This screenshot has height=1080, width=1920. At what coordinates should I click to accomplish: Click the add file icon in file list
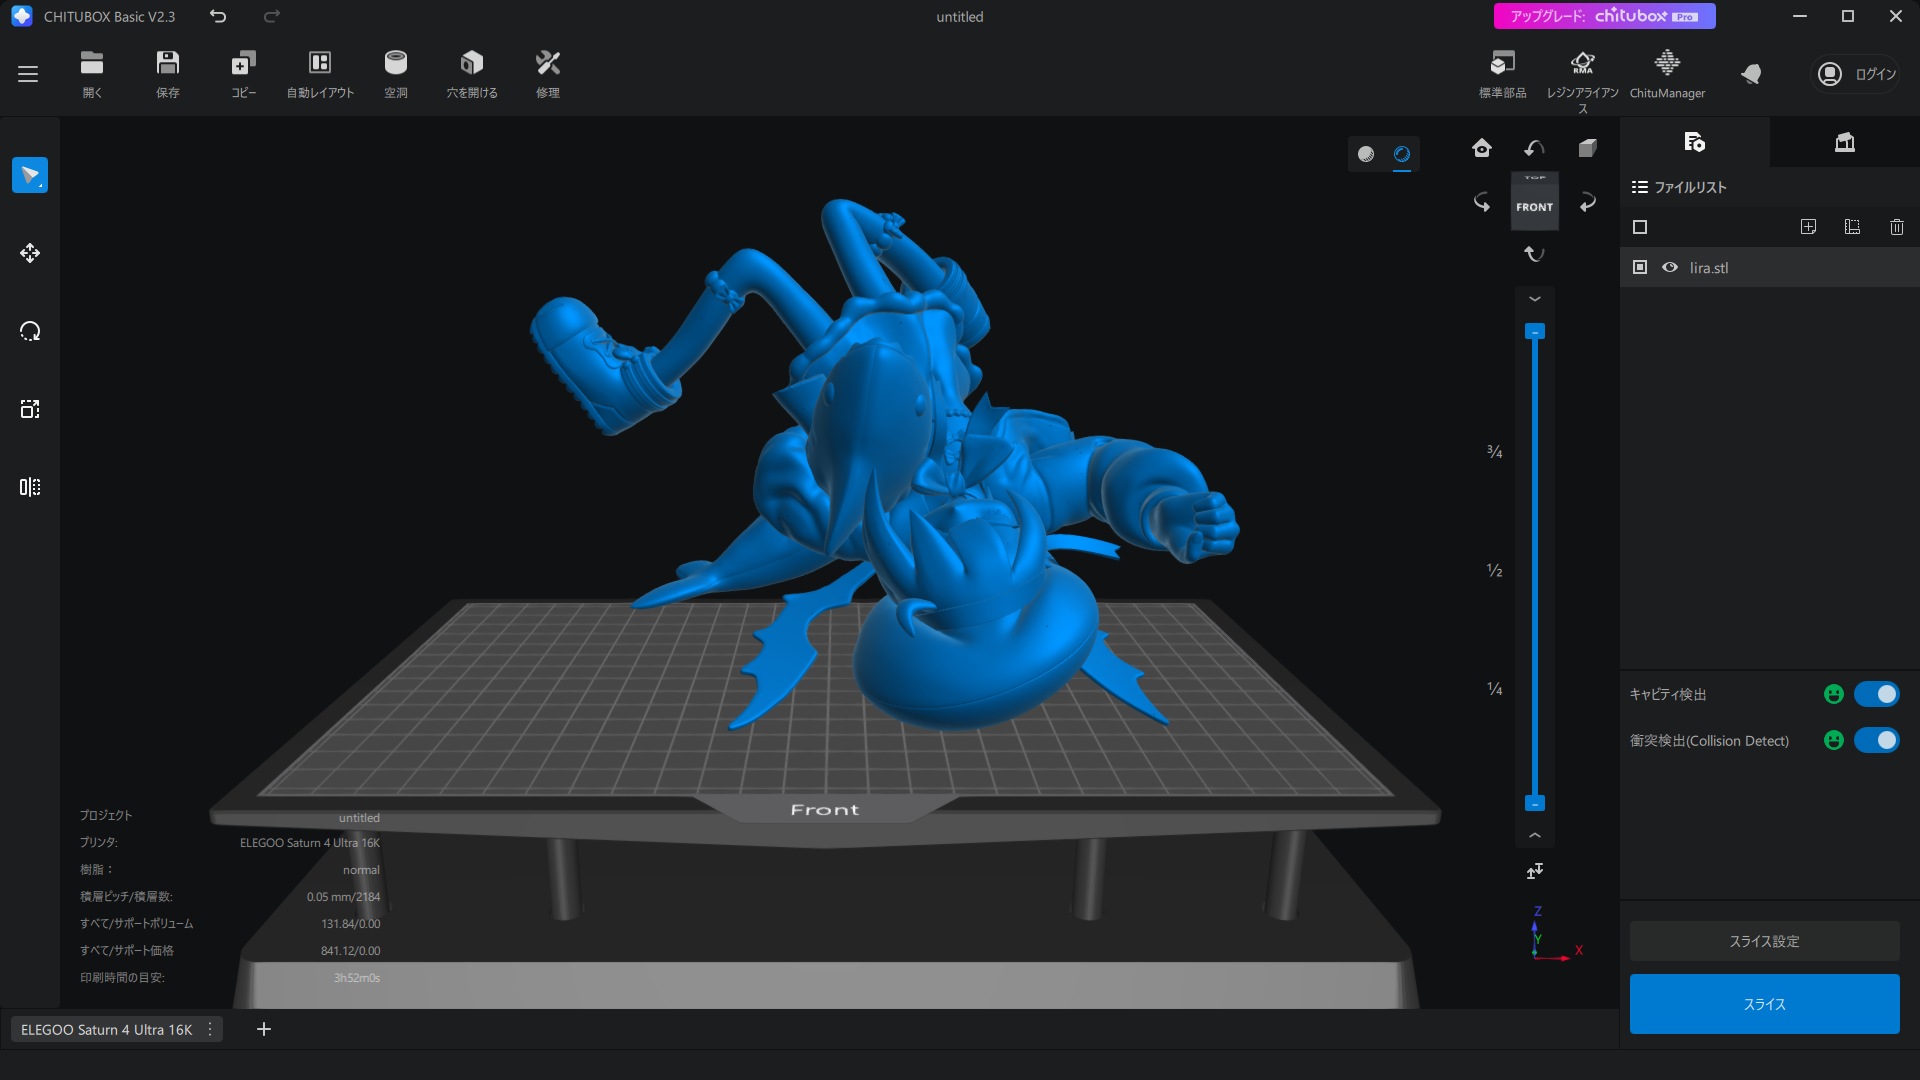pyautogui.click(x=1808, y=227)
